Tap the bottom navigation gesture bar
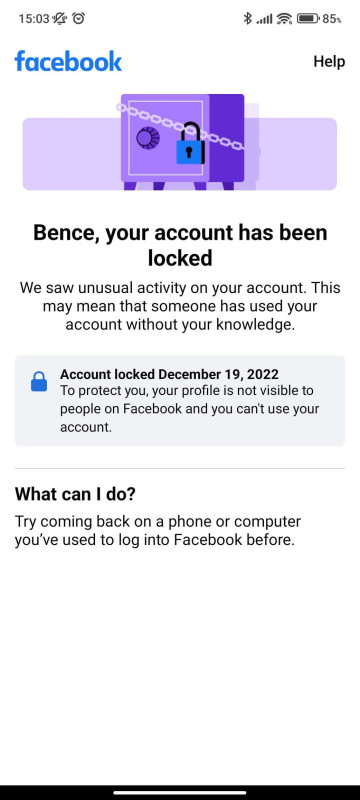Image resolution: width=360 pixels, height=800 pixels. (x=180, y=793)
